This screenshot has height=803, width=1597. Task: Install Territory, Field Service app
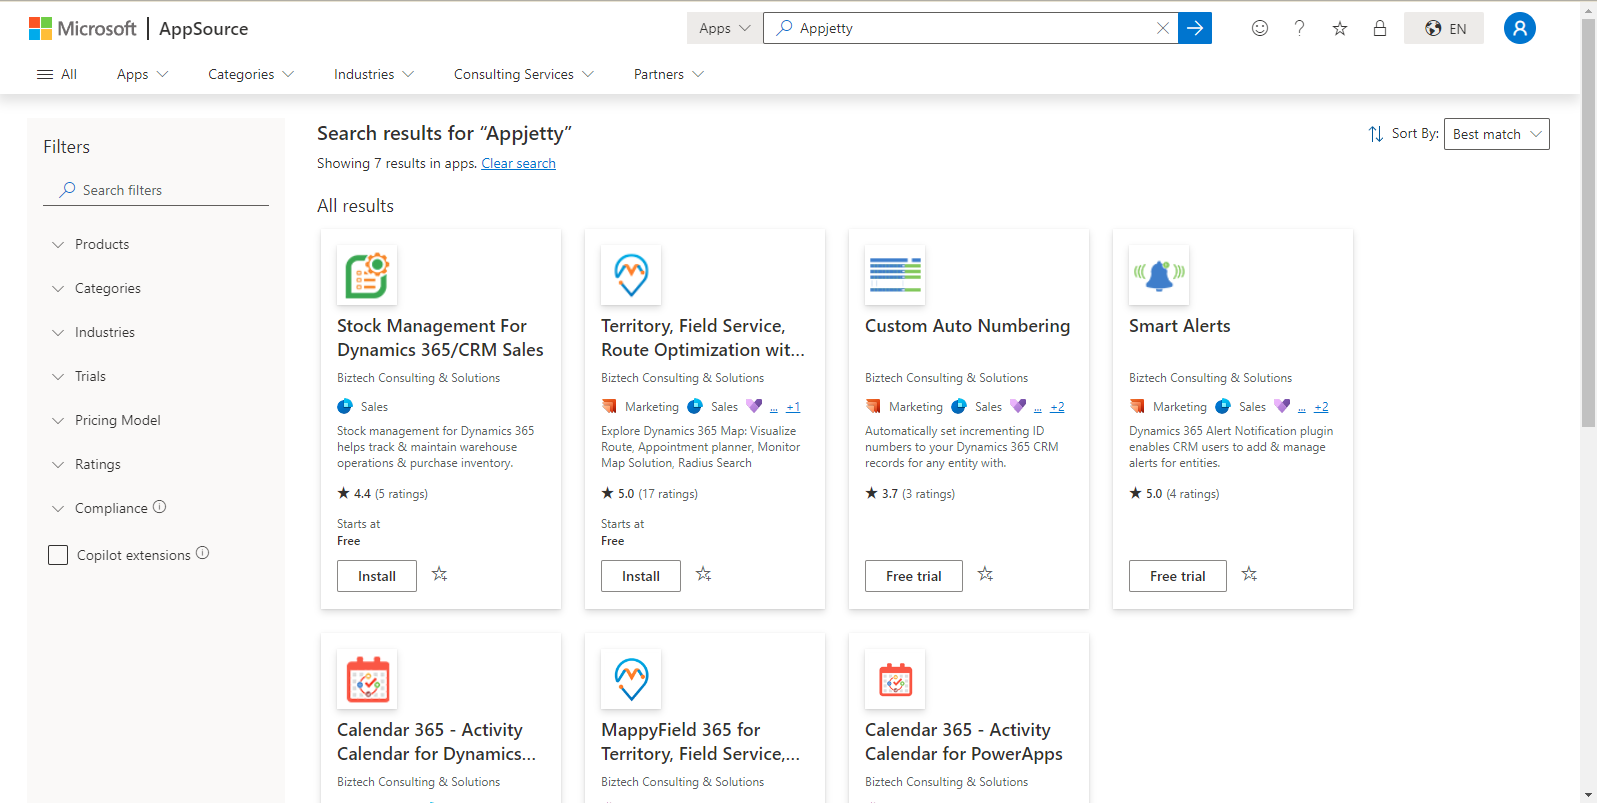pyautogui.click(x=641, y=576)
